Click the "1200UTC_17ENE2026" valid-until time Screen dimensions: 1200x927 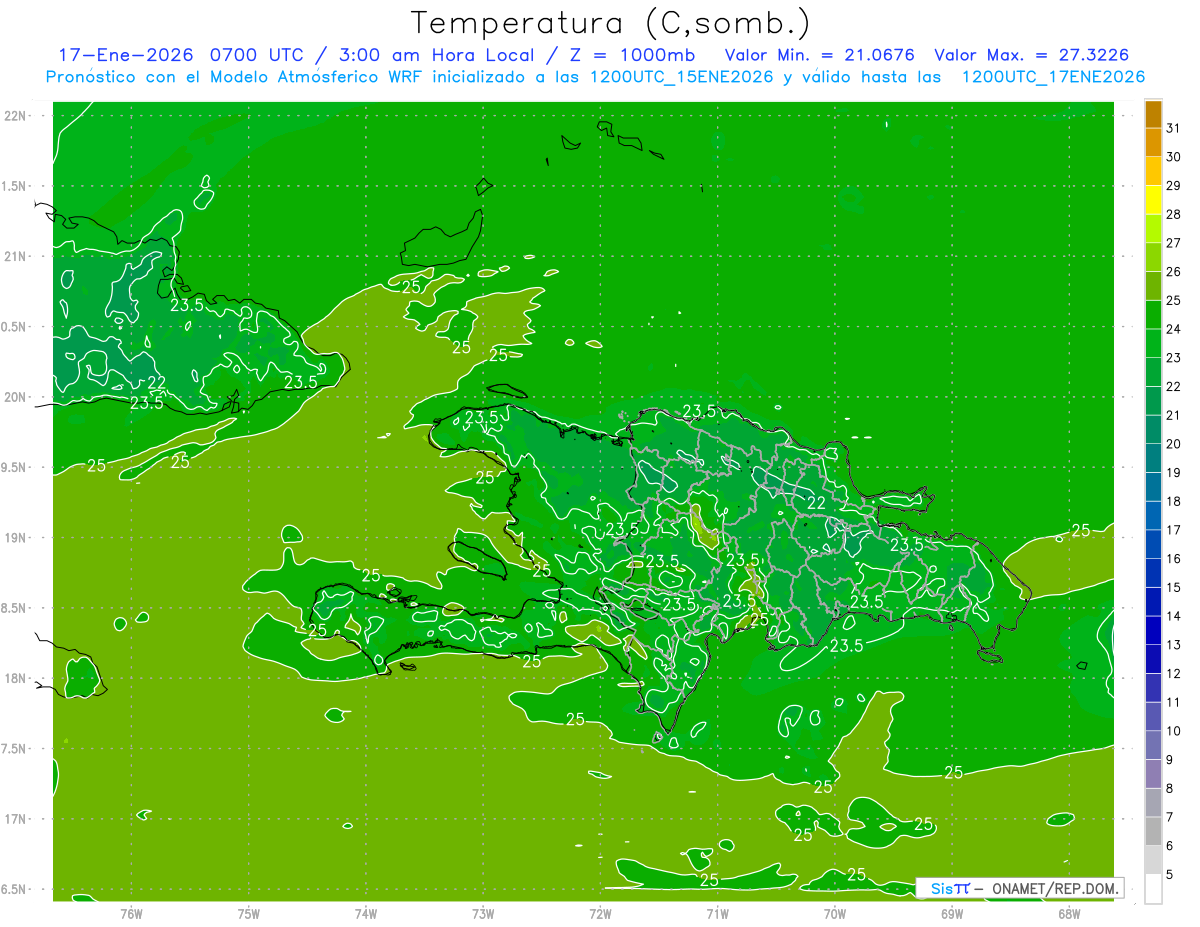pyautogui.click(x=1053, y=77)
